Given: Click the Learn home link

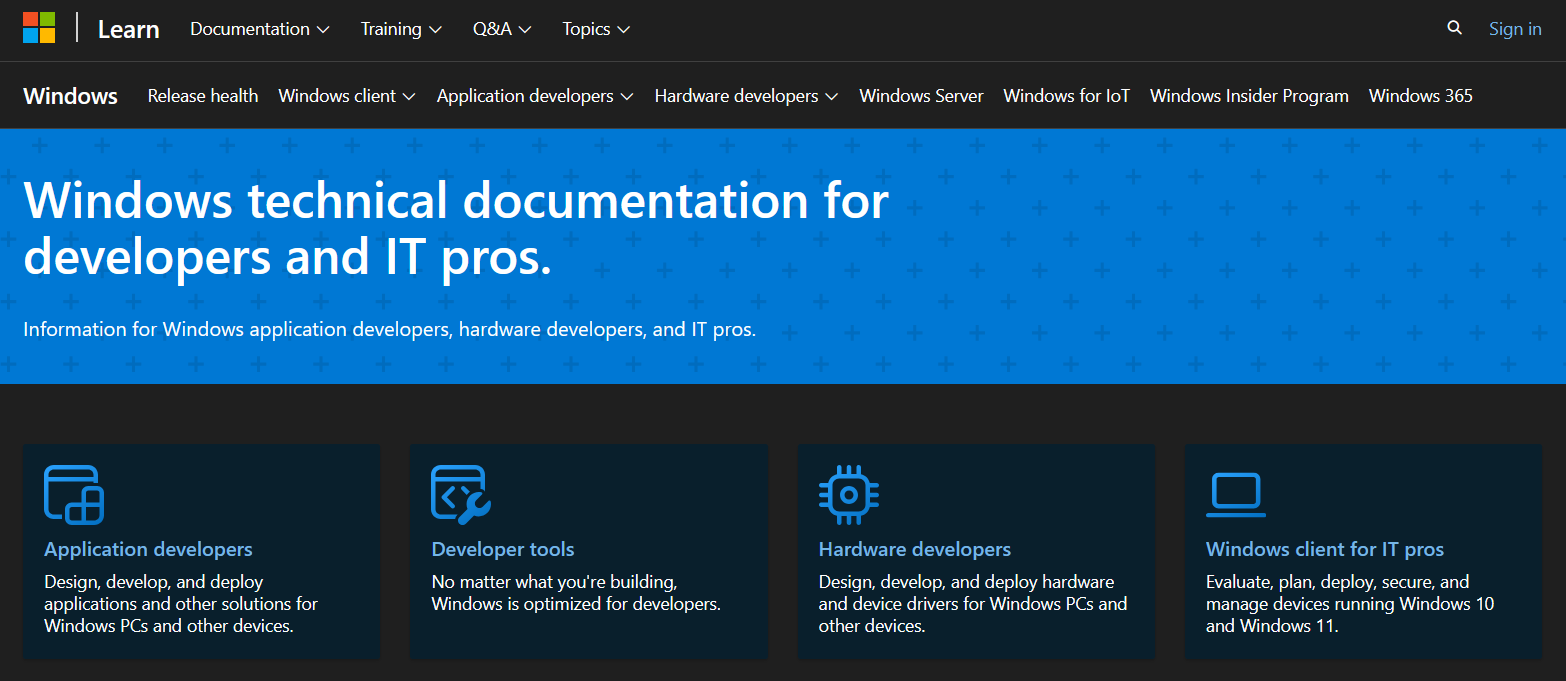Looking at the screenshot, I should pos(128,29).
